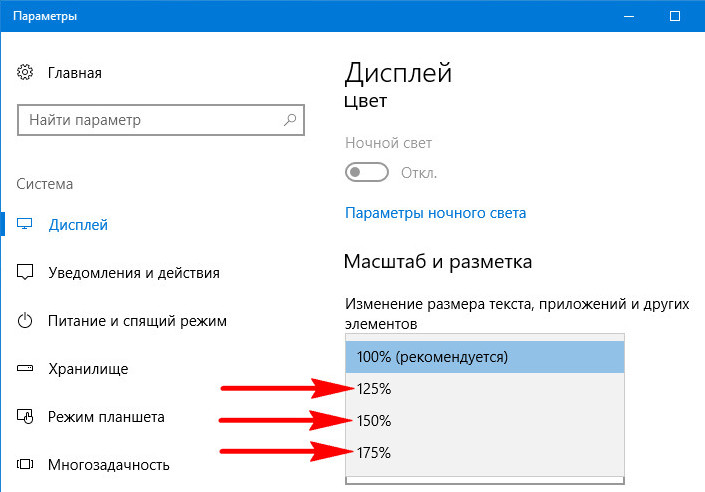
Task: Open Параметры ночного света link
Action: point(435,213)
